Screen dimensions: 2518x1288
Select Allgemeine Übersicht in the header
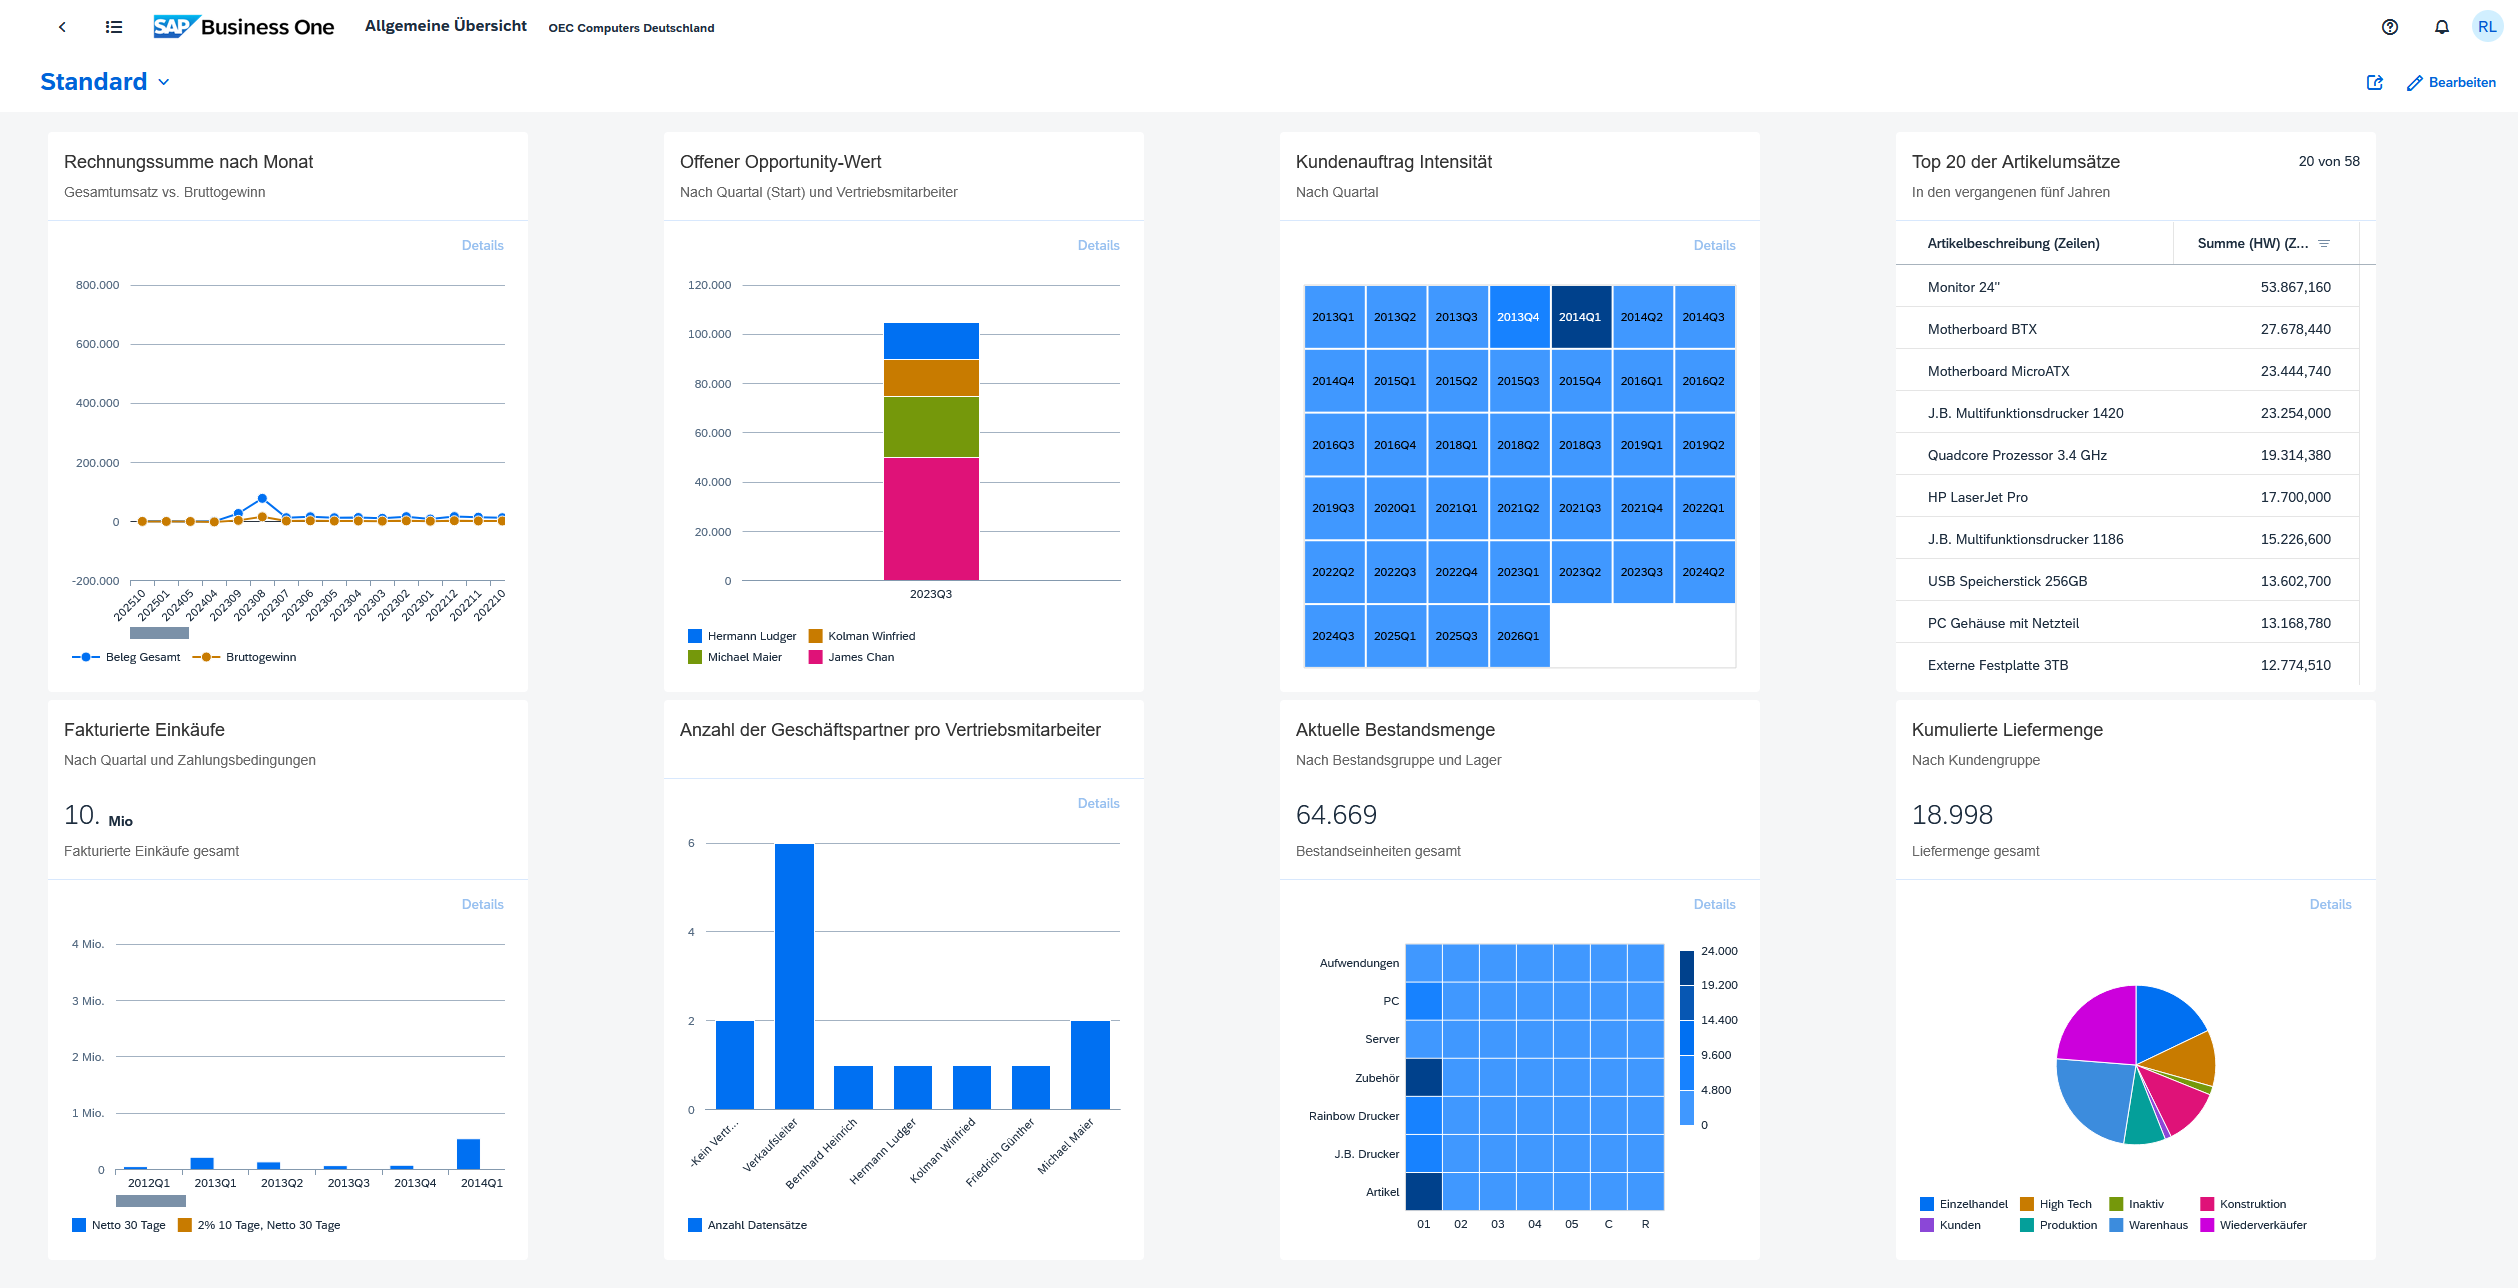(x=445, y=26)
